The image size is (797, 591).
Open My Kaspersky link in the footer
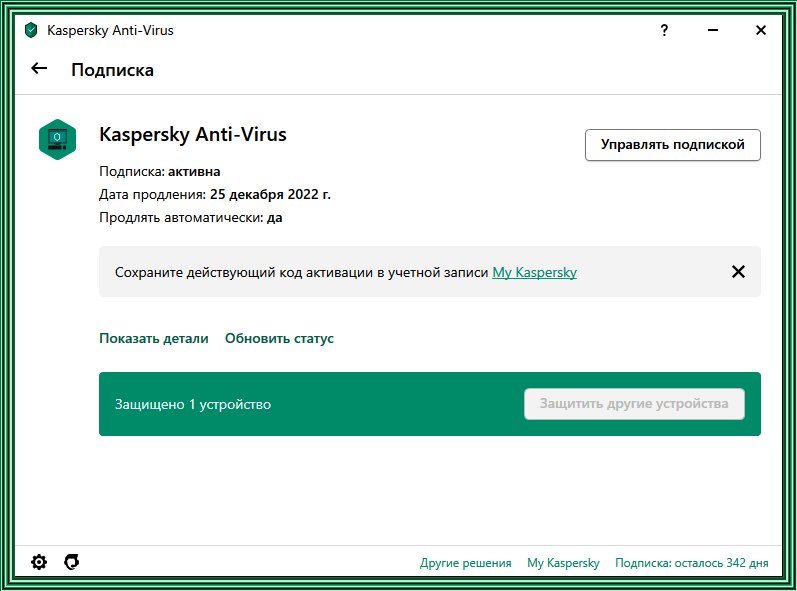tap(563, 563)
